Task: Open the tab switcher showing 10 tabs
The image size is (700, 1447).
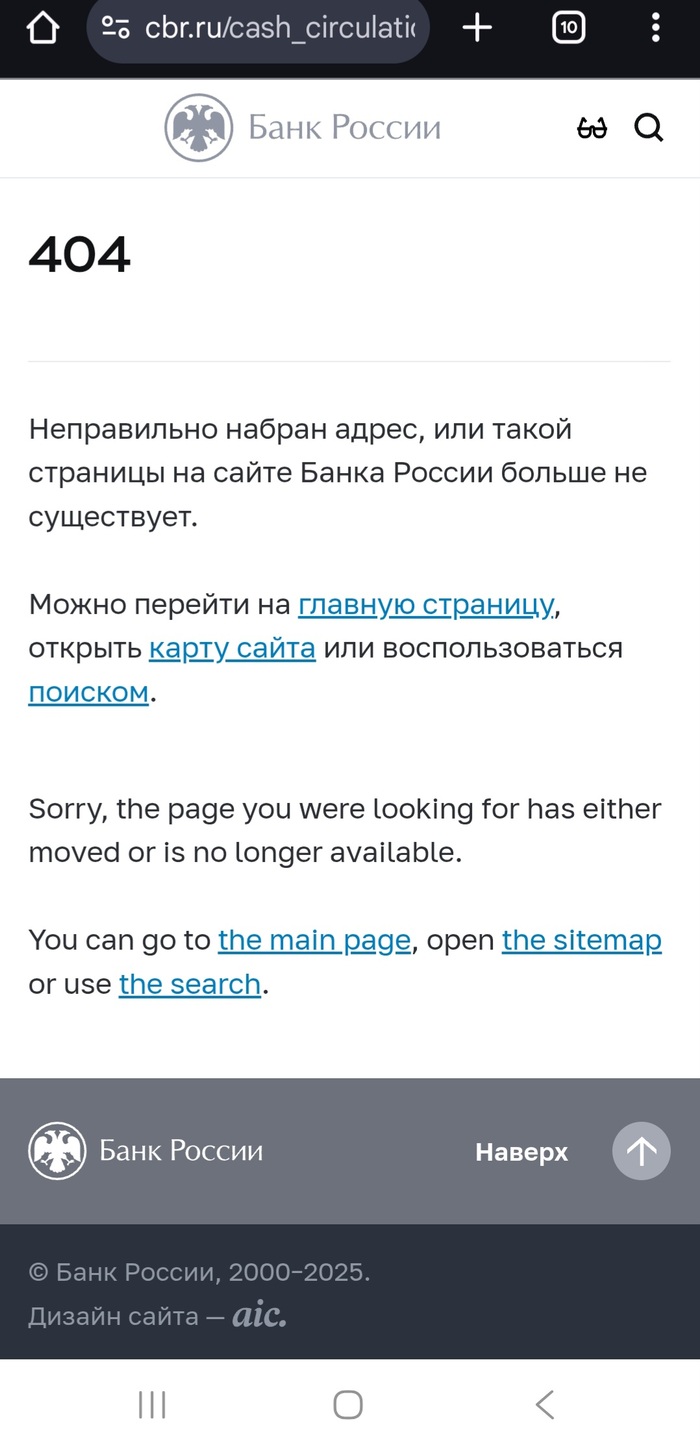Action: click(568, 29)
